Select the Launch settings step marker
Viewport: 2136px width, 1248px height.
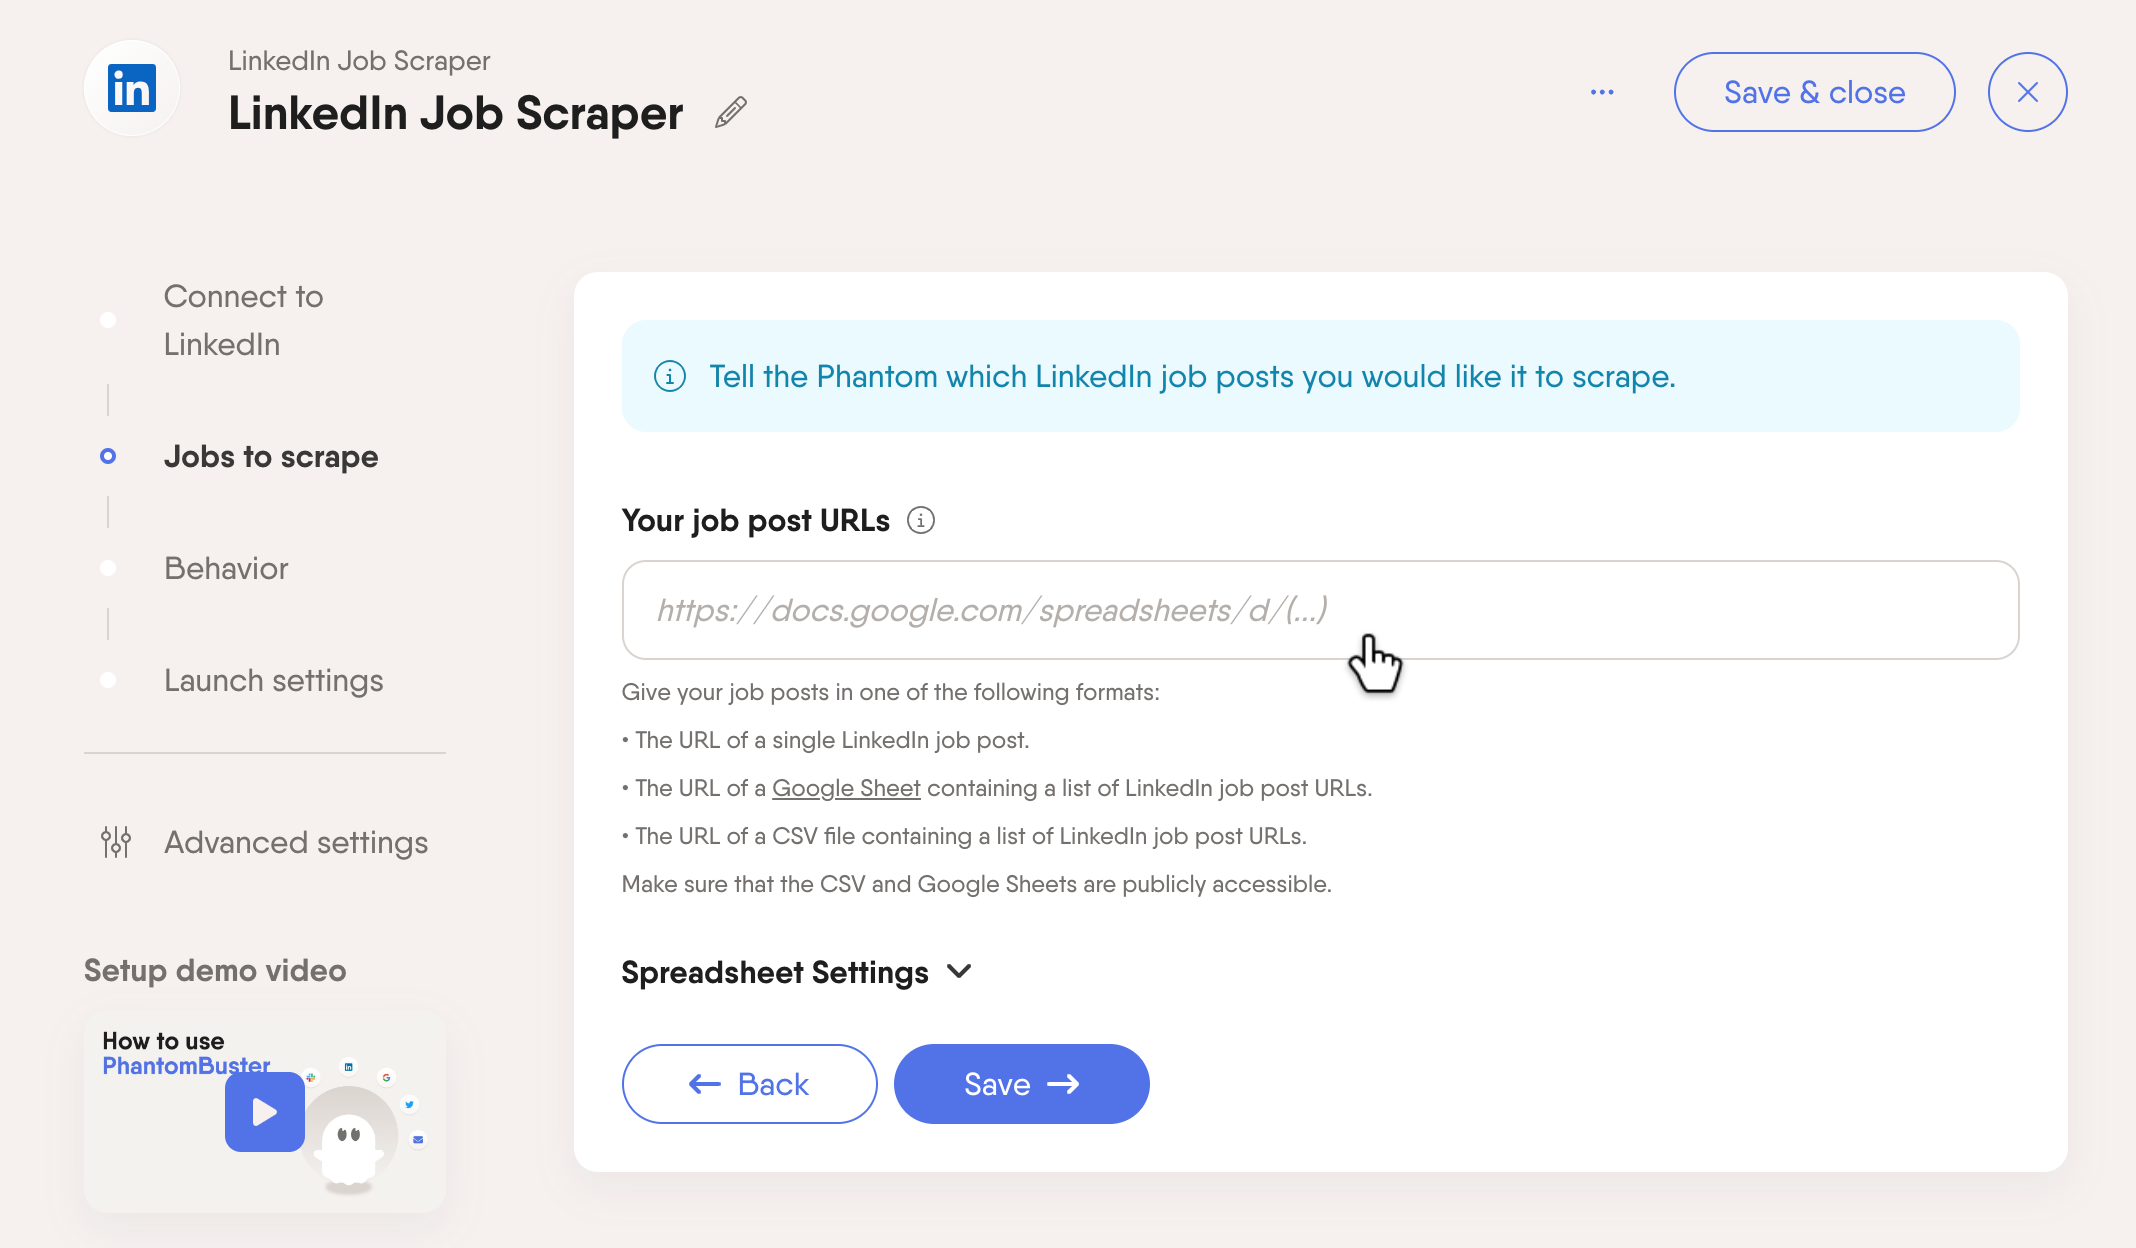(107, 681)
